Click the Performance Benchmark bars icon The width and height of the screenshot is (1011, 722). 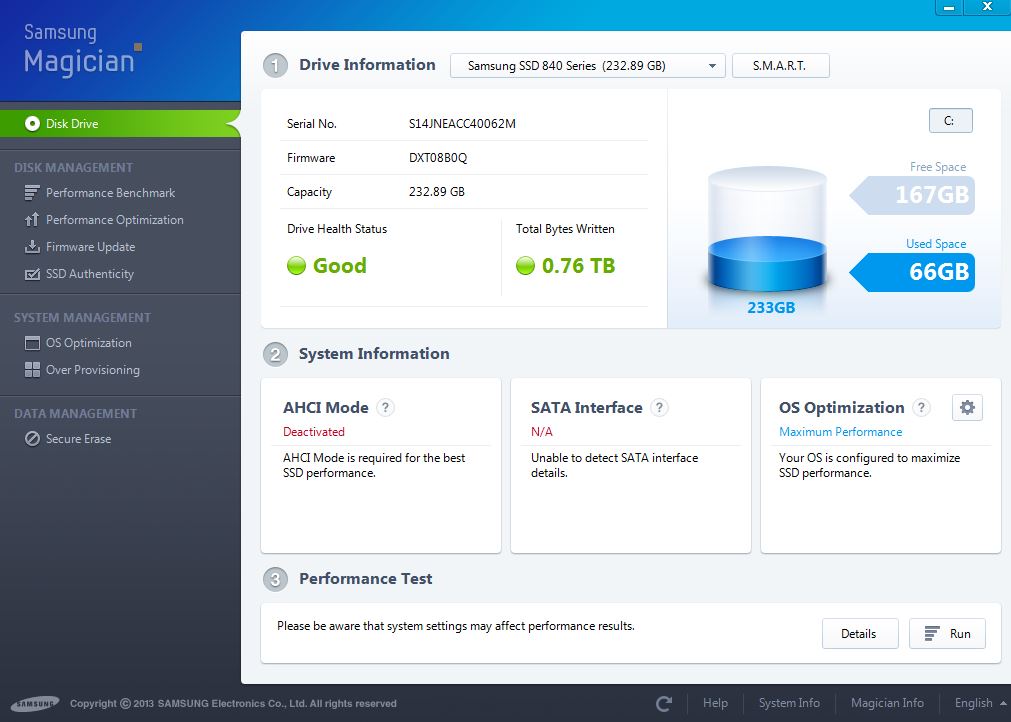[32, 193]
